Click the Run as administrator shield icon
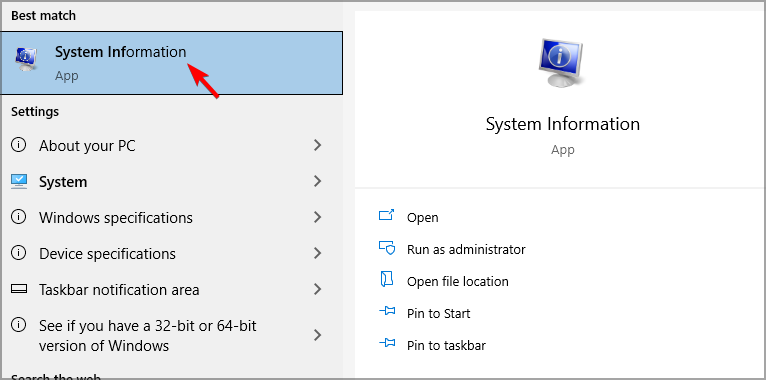The height and width of the screenshot is (380, 766). pyautogui.click(x=386, y=248)
